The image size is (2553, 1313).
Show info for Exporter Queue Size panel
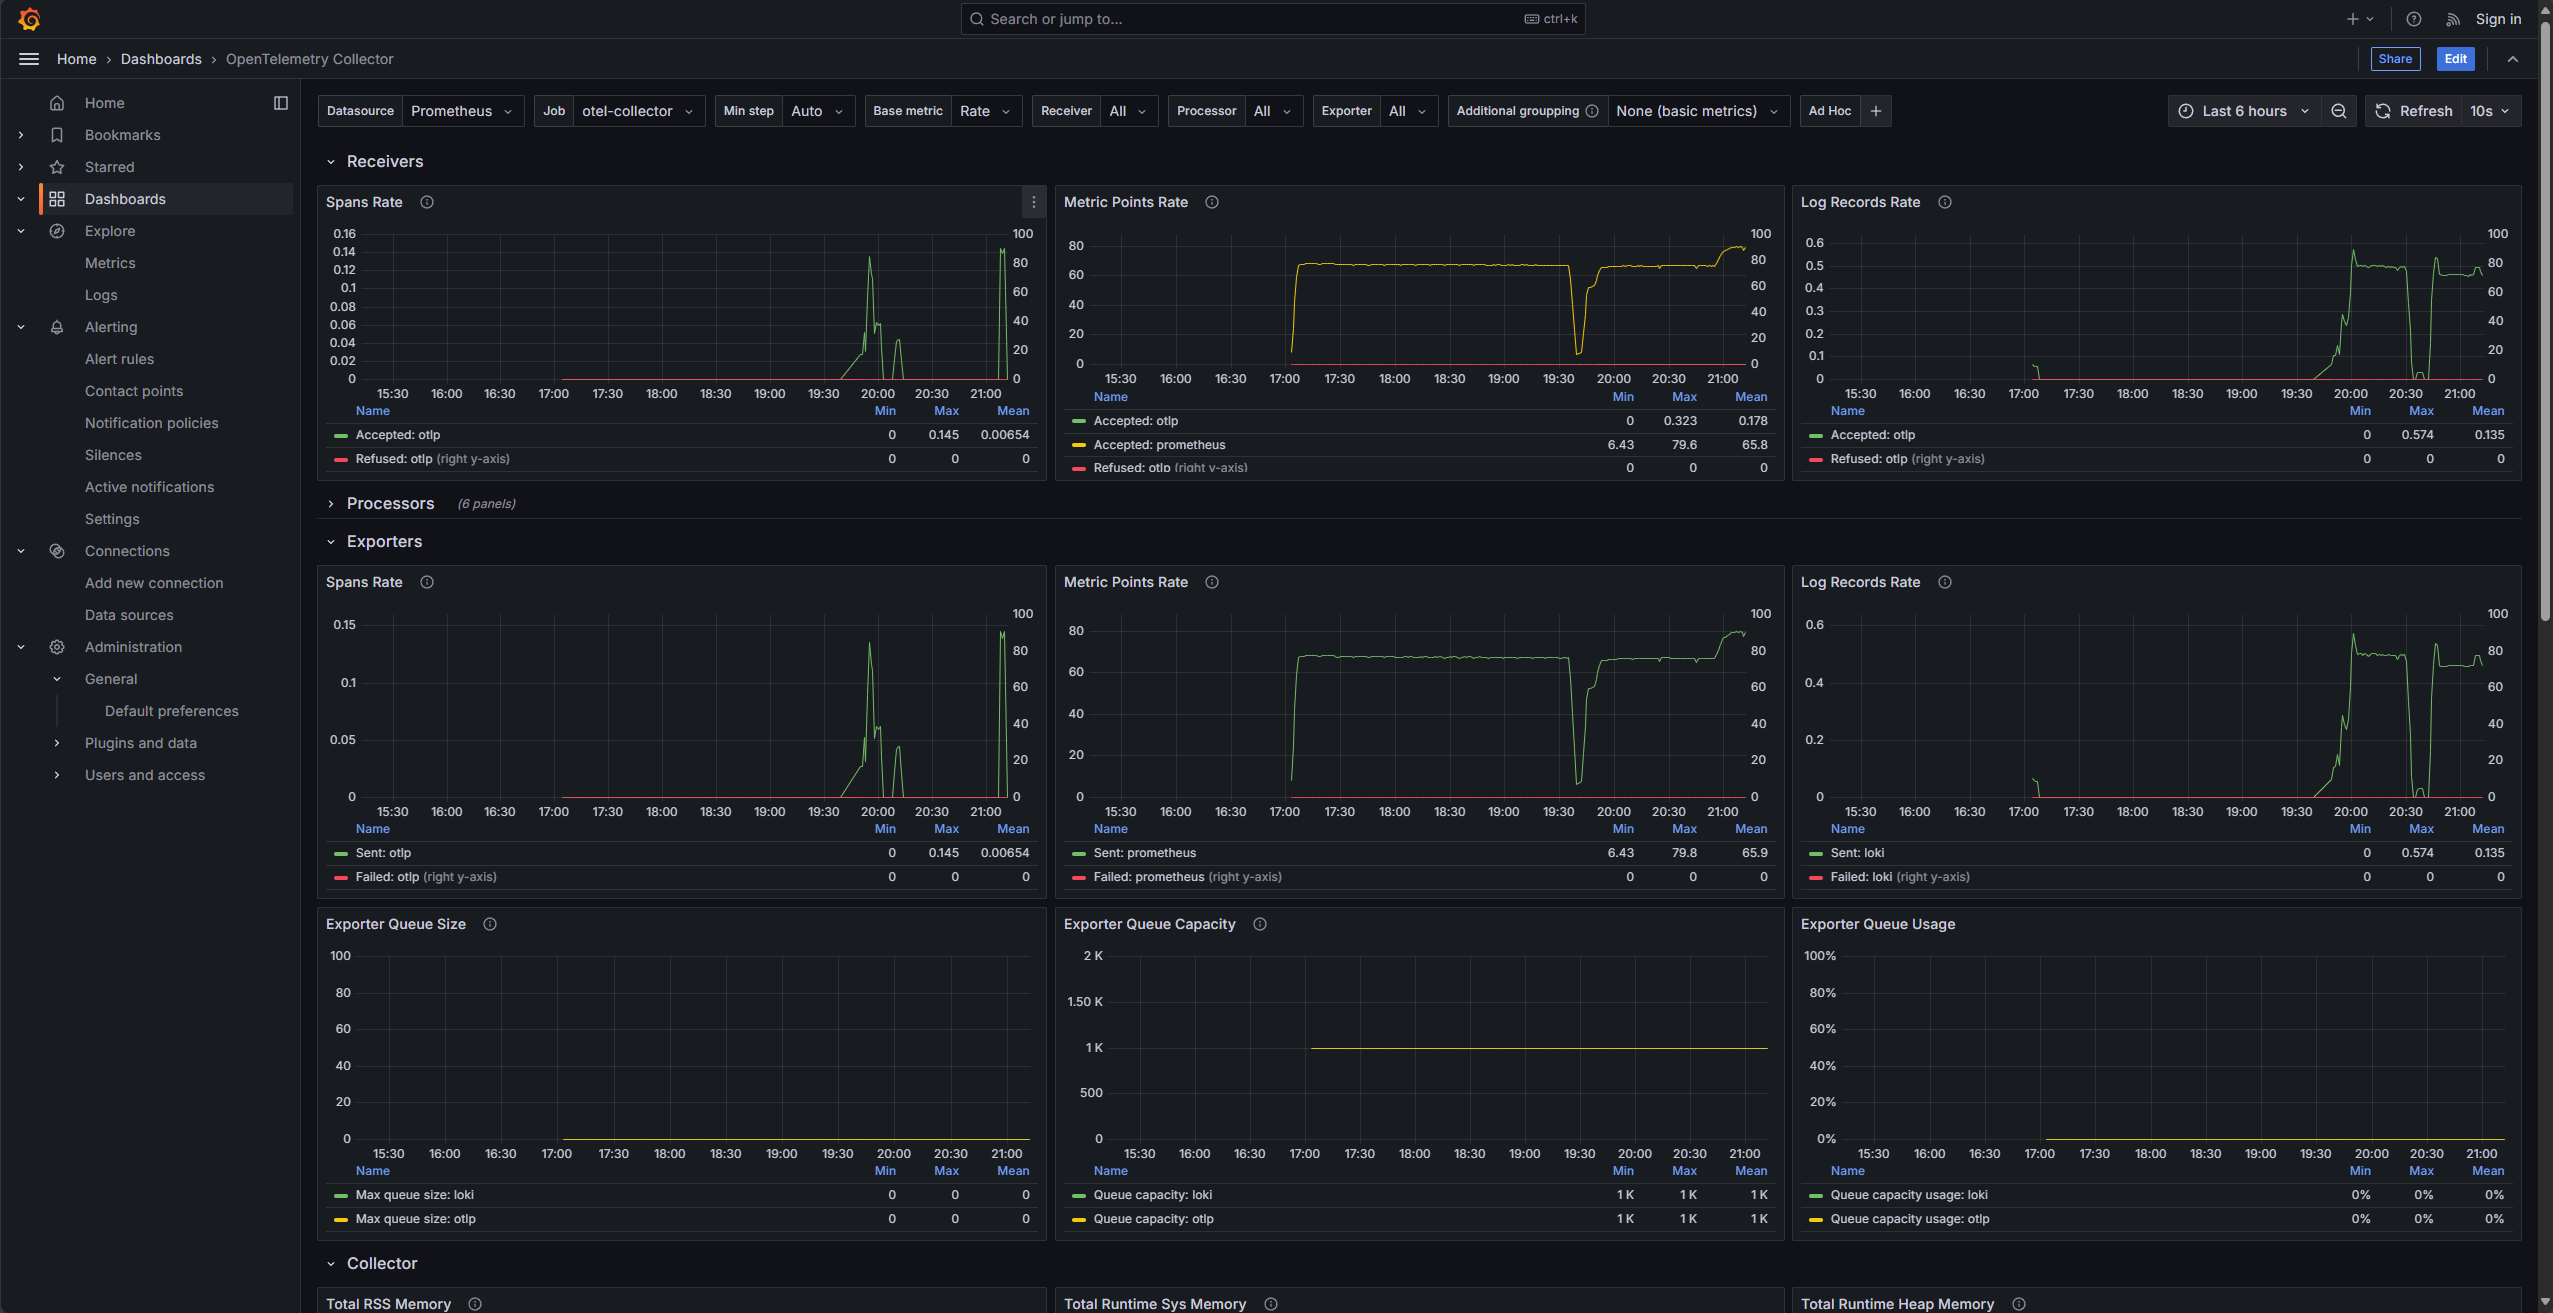tap(490, 924)
